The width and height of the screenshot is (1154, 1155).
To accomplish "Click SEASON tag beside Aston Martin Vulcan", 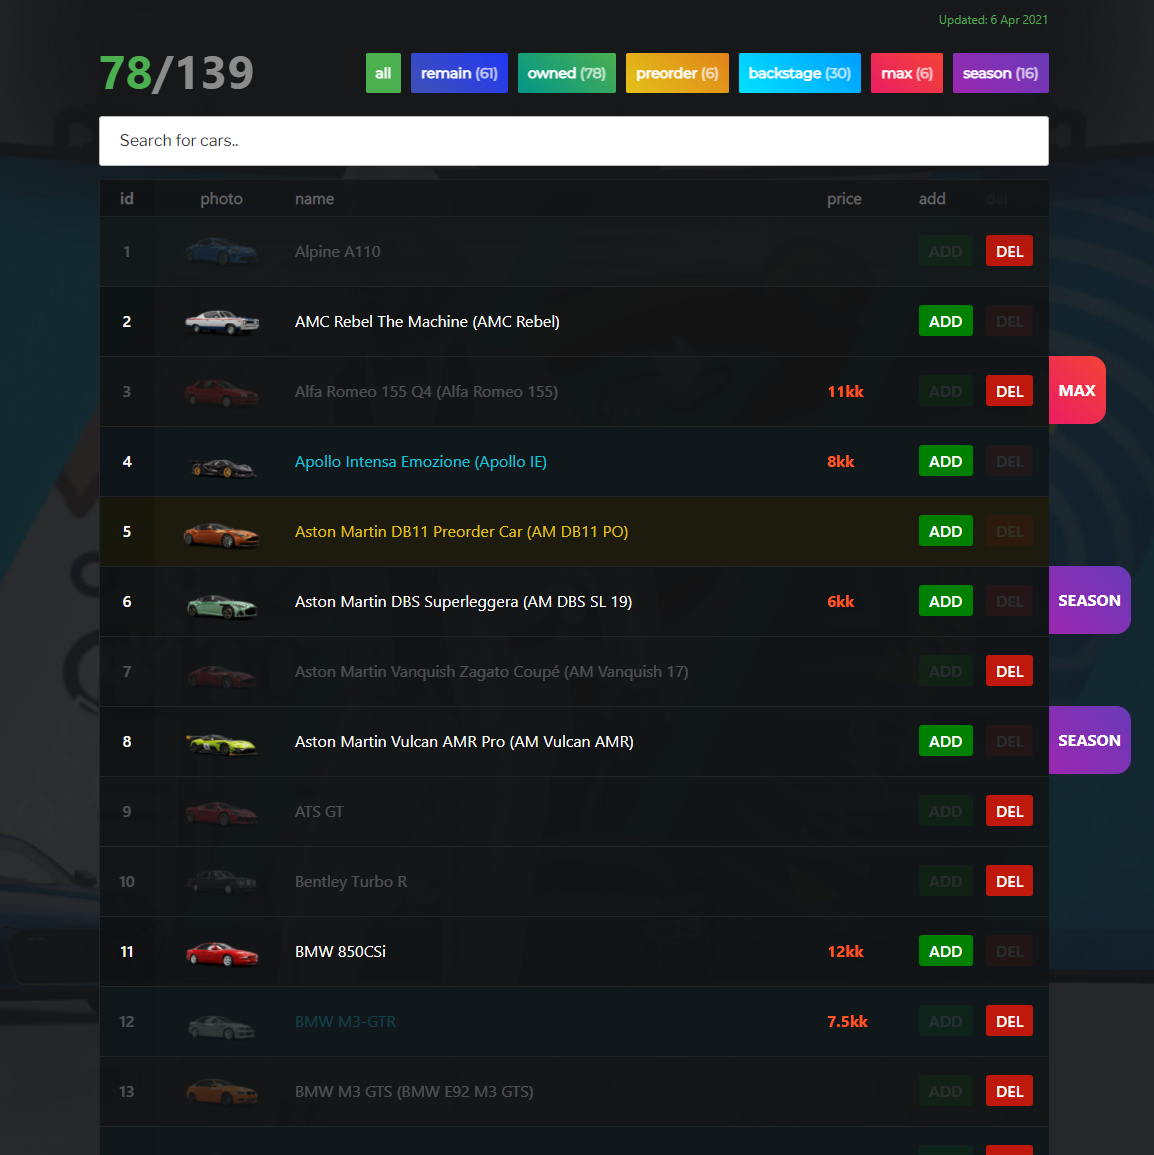I will 1089,740.
